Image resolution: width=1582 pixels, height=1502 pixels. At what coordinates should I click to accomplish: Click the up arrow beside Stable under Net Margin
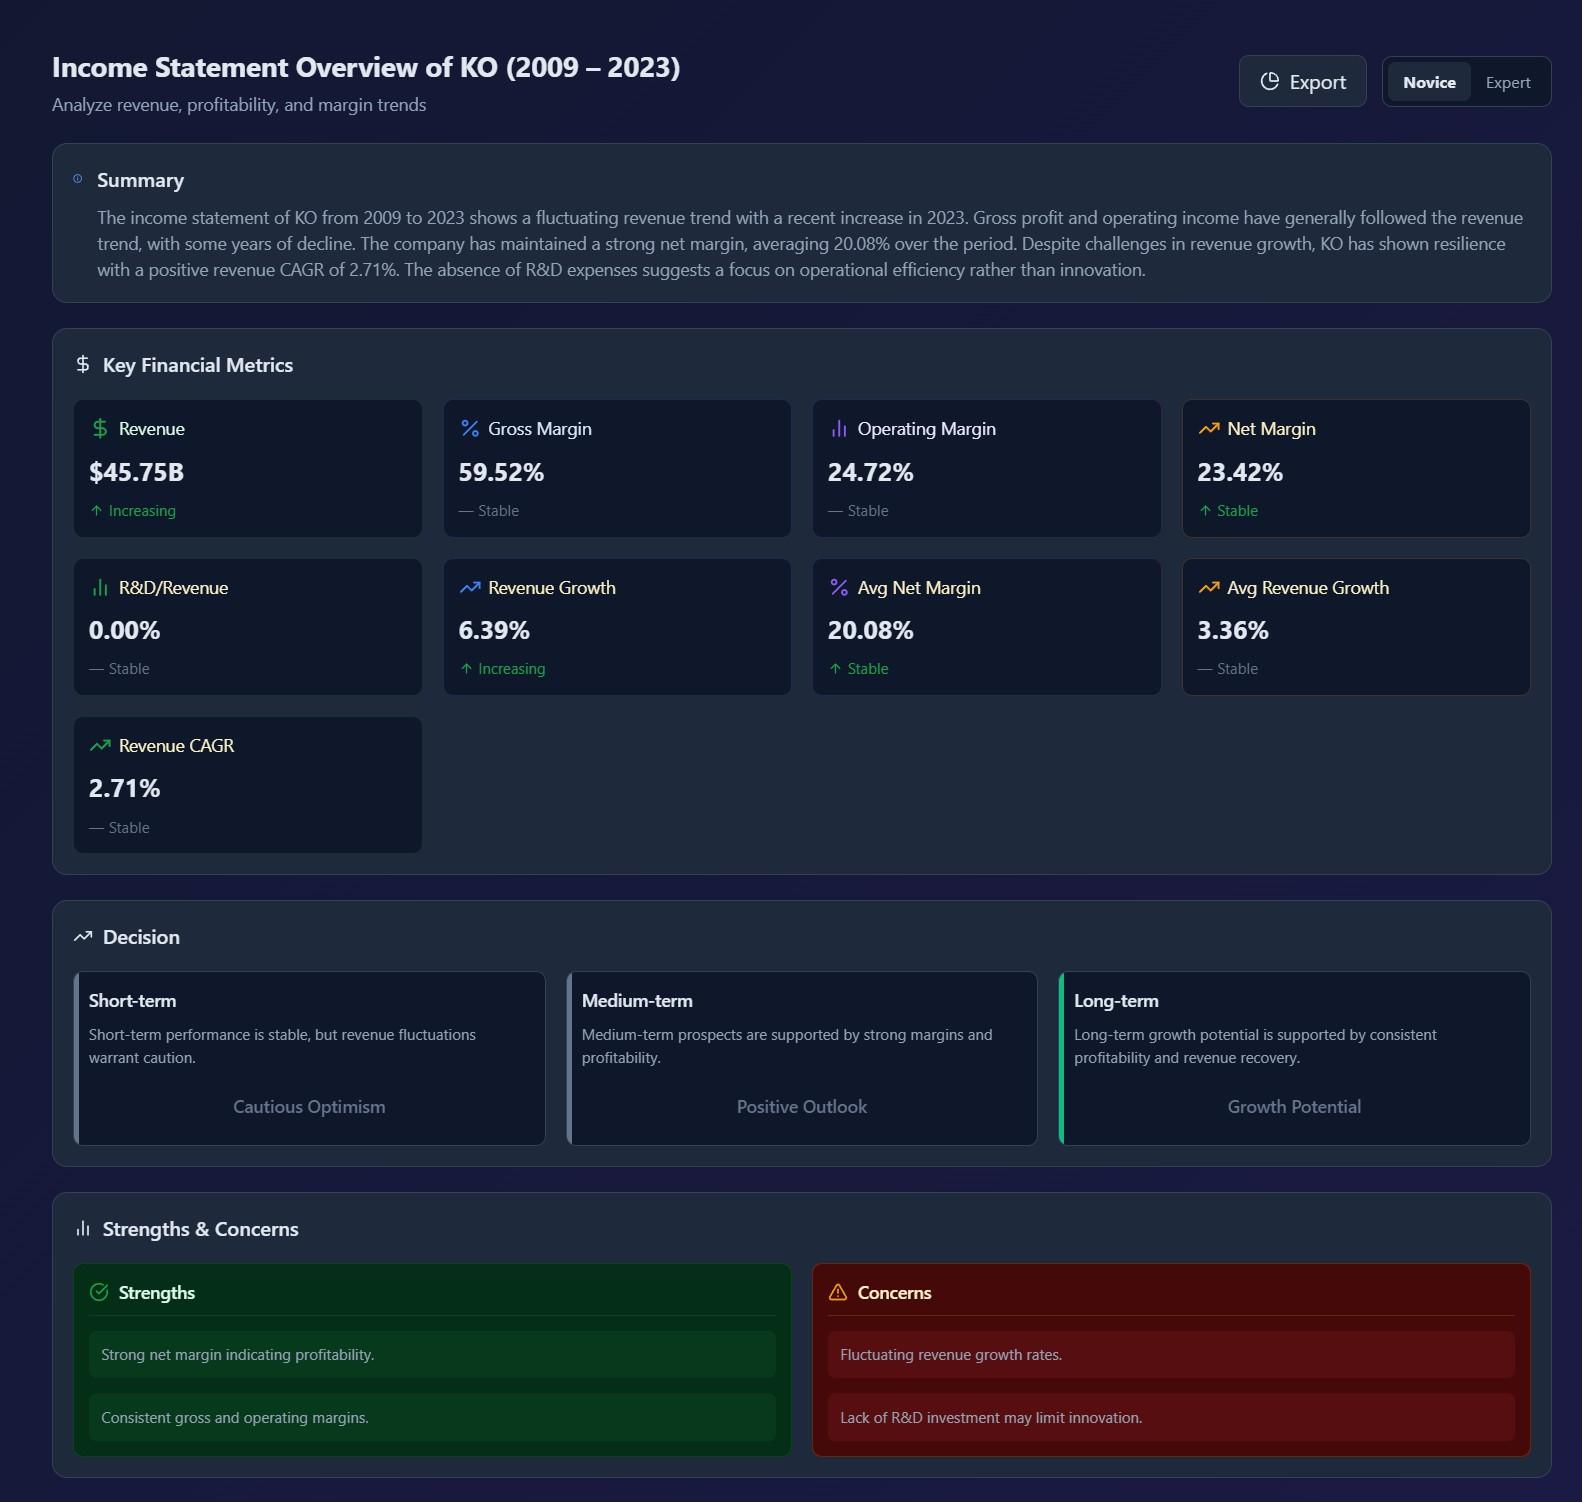tap(1204, 510)
